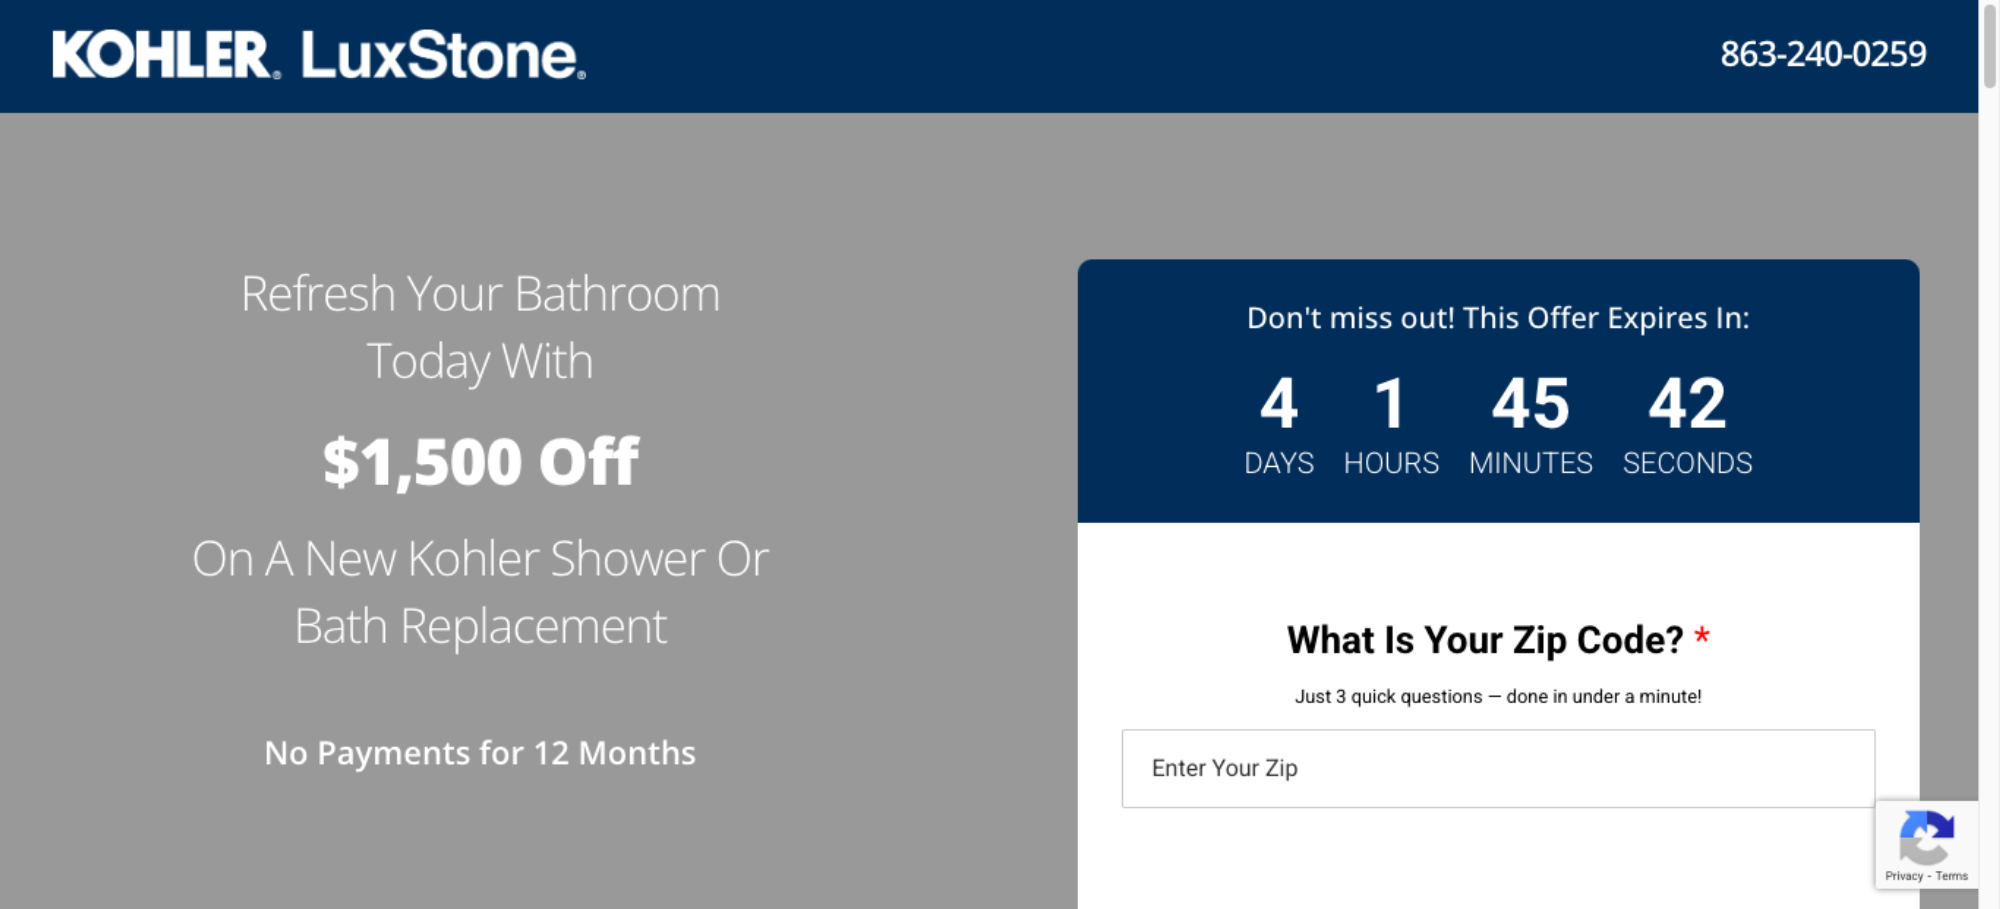Viewport: 2000px width, 909px height.
Task: Click the KOHLER logo in the header
Action: tap(162, 55)
